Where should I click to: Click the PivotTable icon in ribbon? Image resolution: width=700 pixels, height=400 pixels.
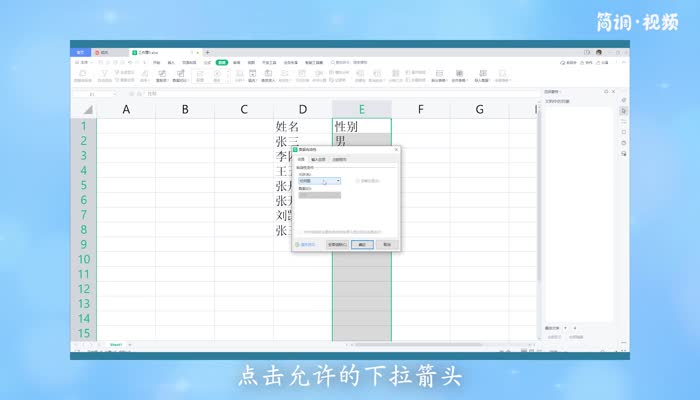pyautogui.click(x=80, y=72)
